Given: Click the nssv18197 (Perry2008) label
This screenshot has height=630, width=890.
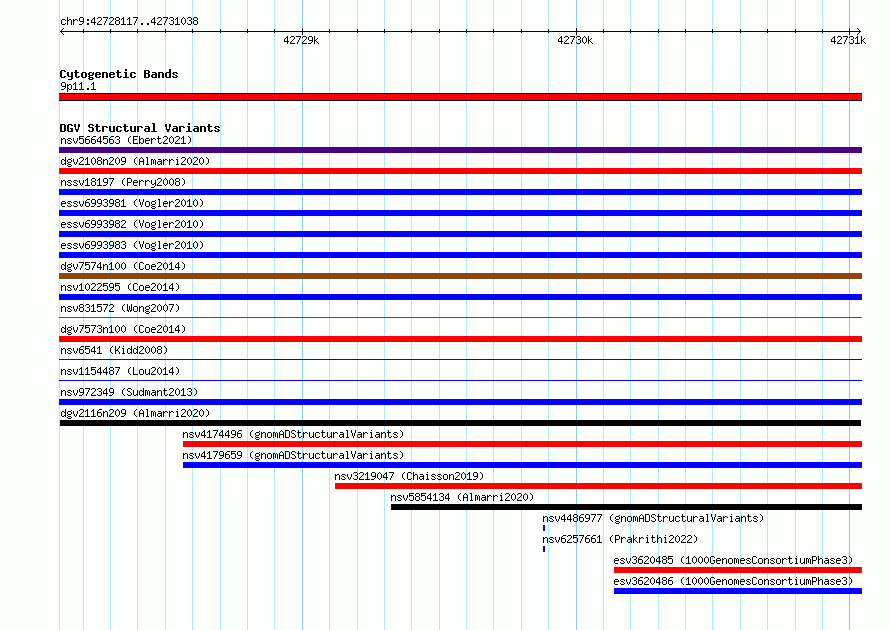Looking at the screenshot, I should [123, 182].
